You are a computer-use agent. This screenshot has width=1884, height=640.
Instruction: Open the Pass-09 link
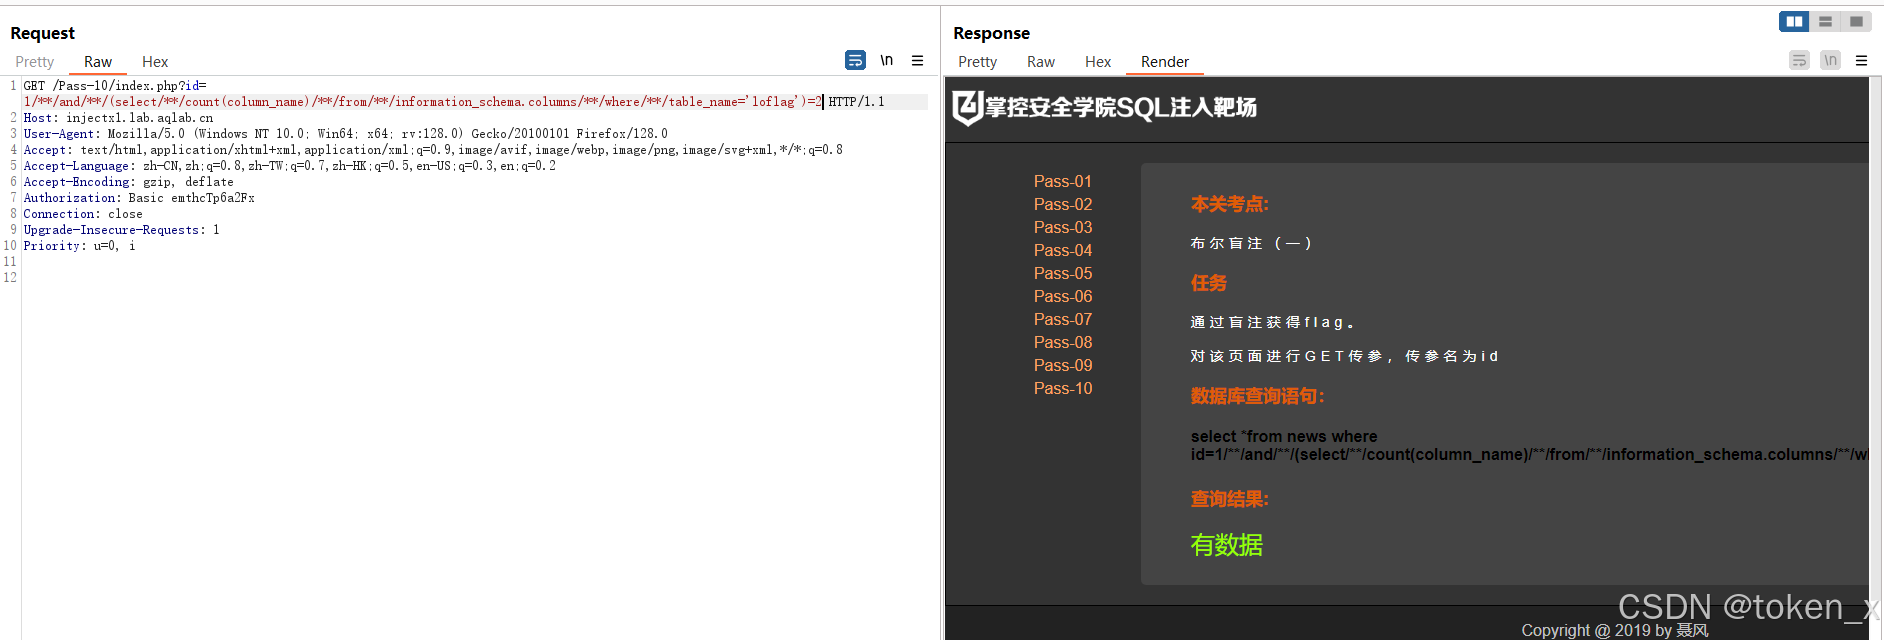(1063, 365)
